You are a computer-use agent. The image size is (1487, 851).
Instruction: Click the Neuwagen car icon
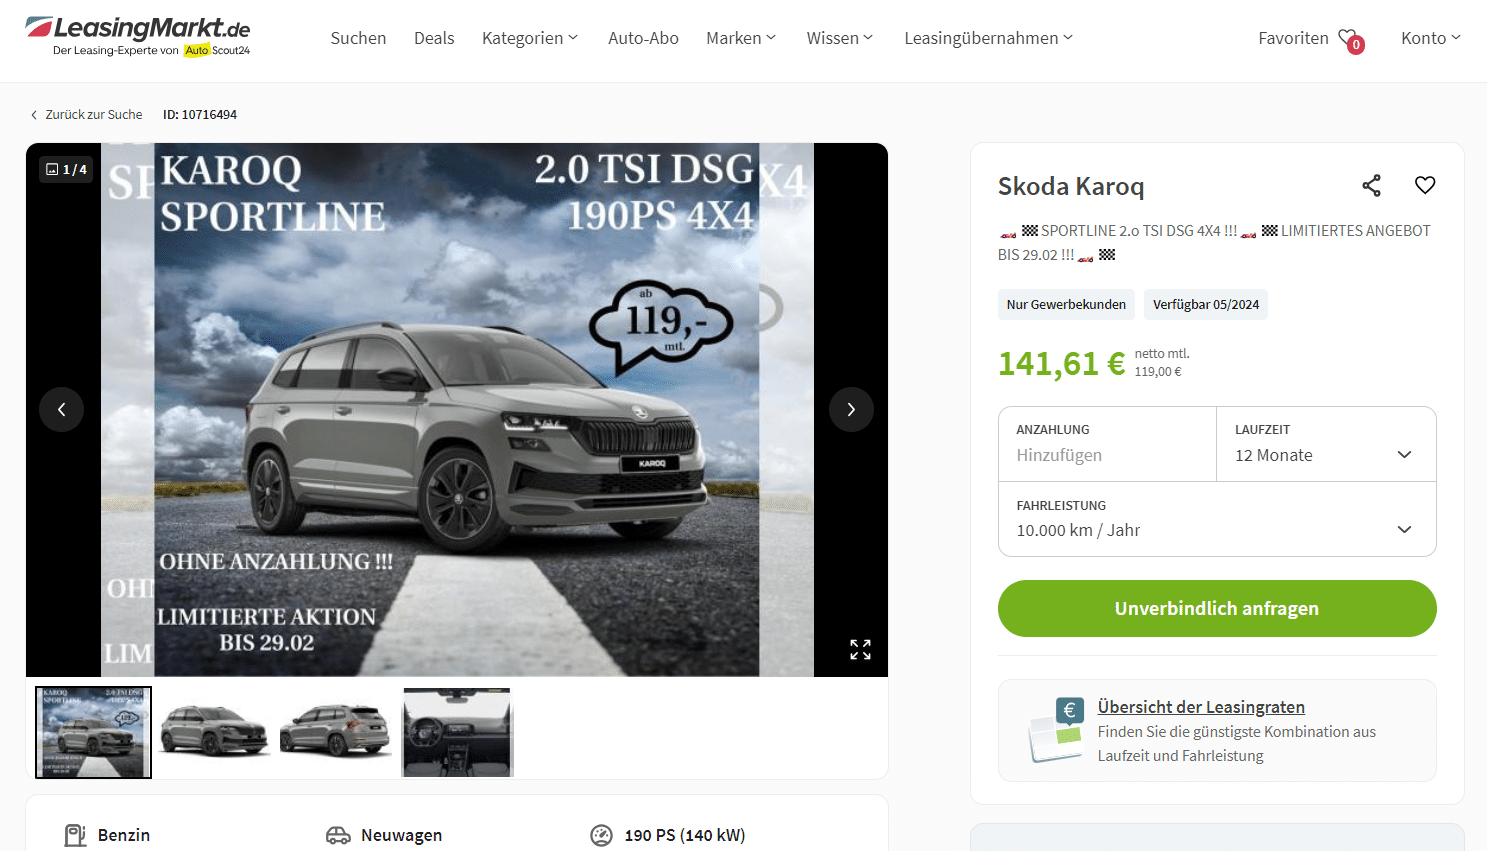tap(338, 835)
